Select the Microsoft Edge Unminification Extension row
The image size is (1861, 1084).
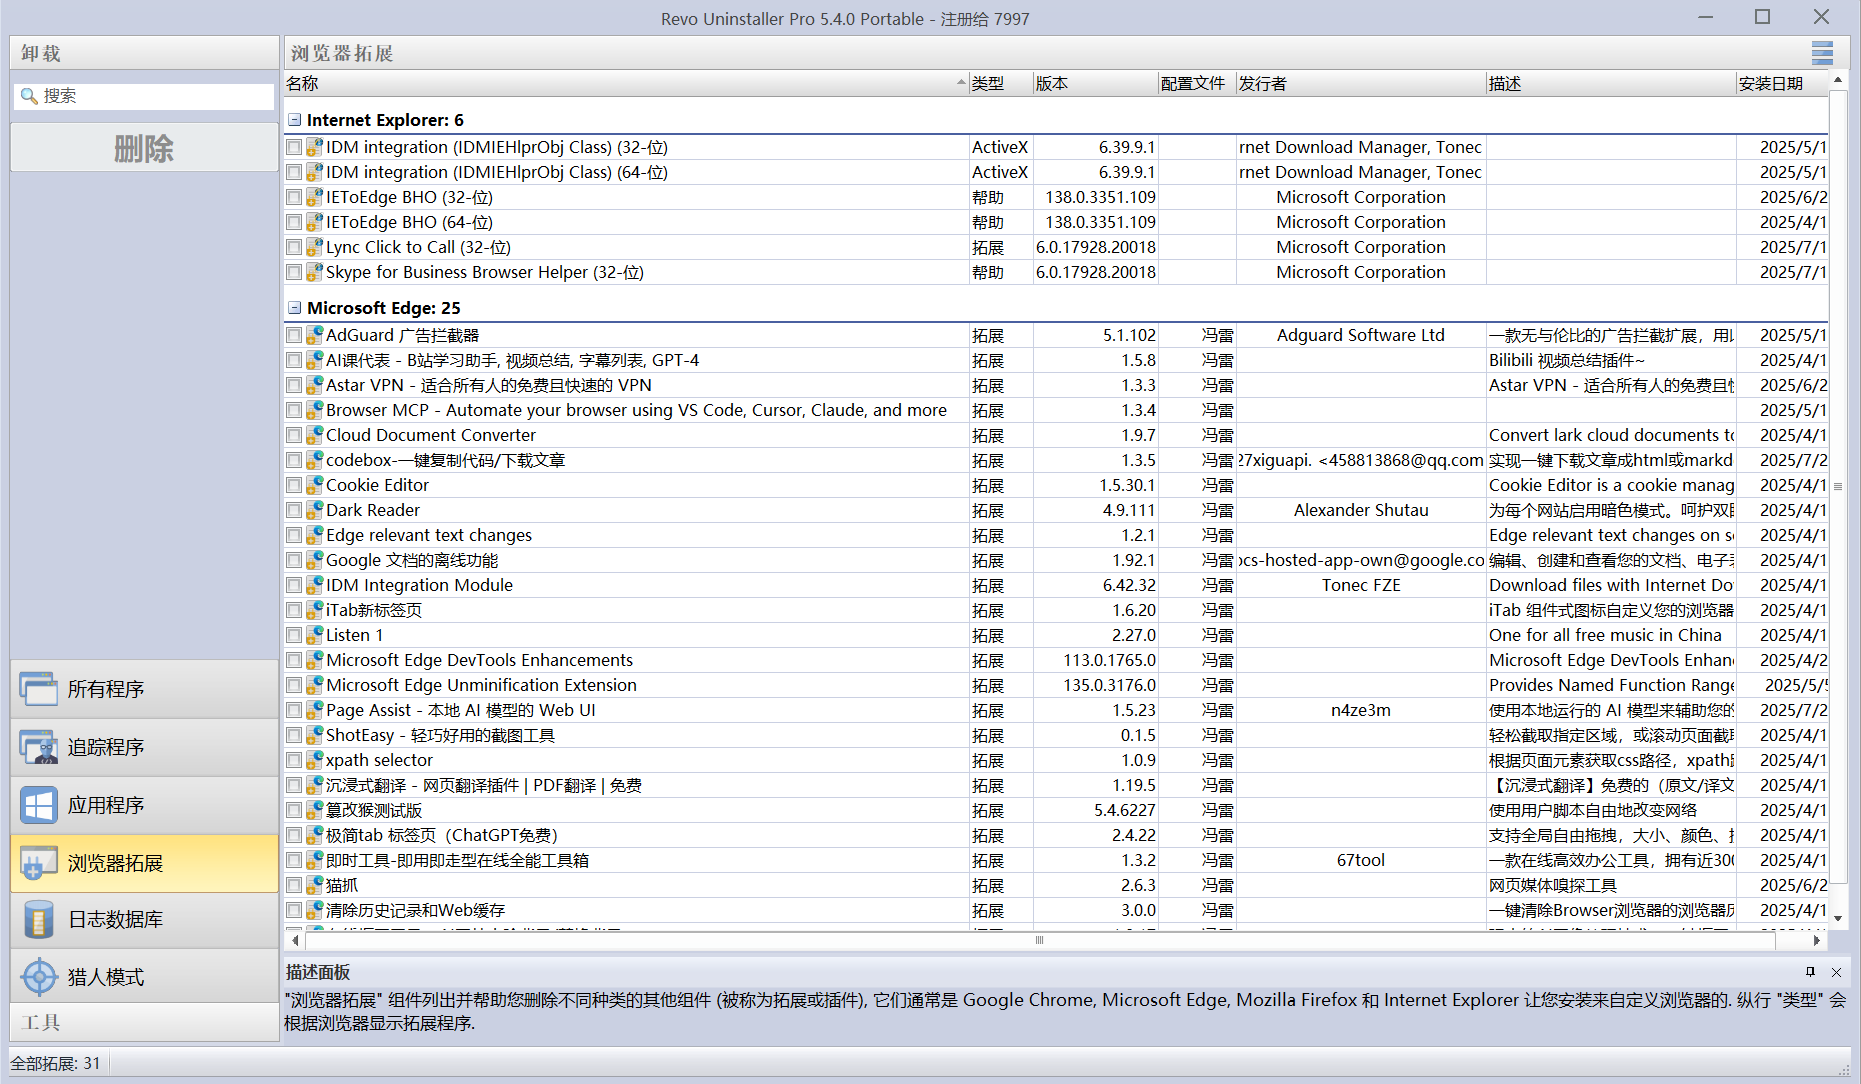pos(1056,685)
